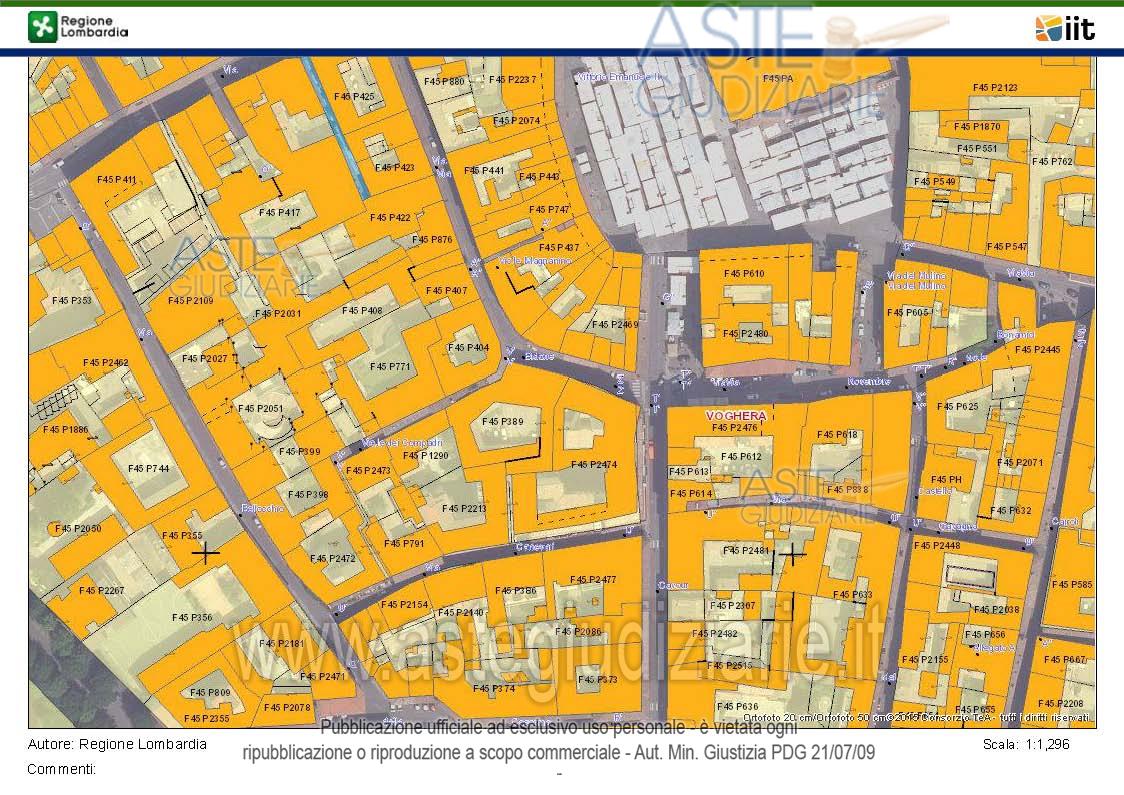This screenshot has height=795, width=1124.
Task: Click the Autore: Regione Lombardia text
Action: [x=117, y=744]
